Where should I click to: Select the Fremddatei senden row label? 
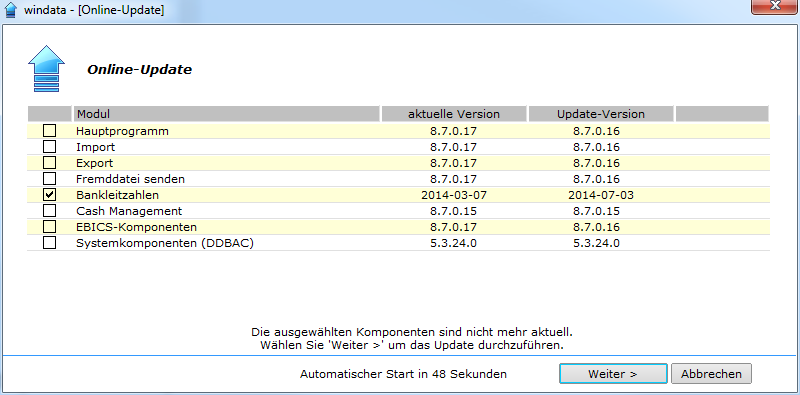[131, 179]
